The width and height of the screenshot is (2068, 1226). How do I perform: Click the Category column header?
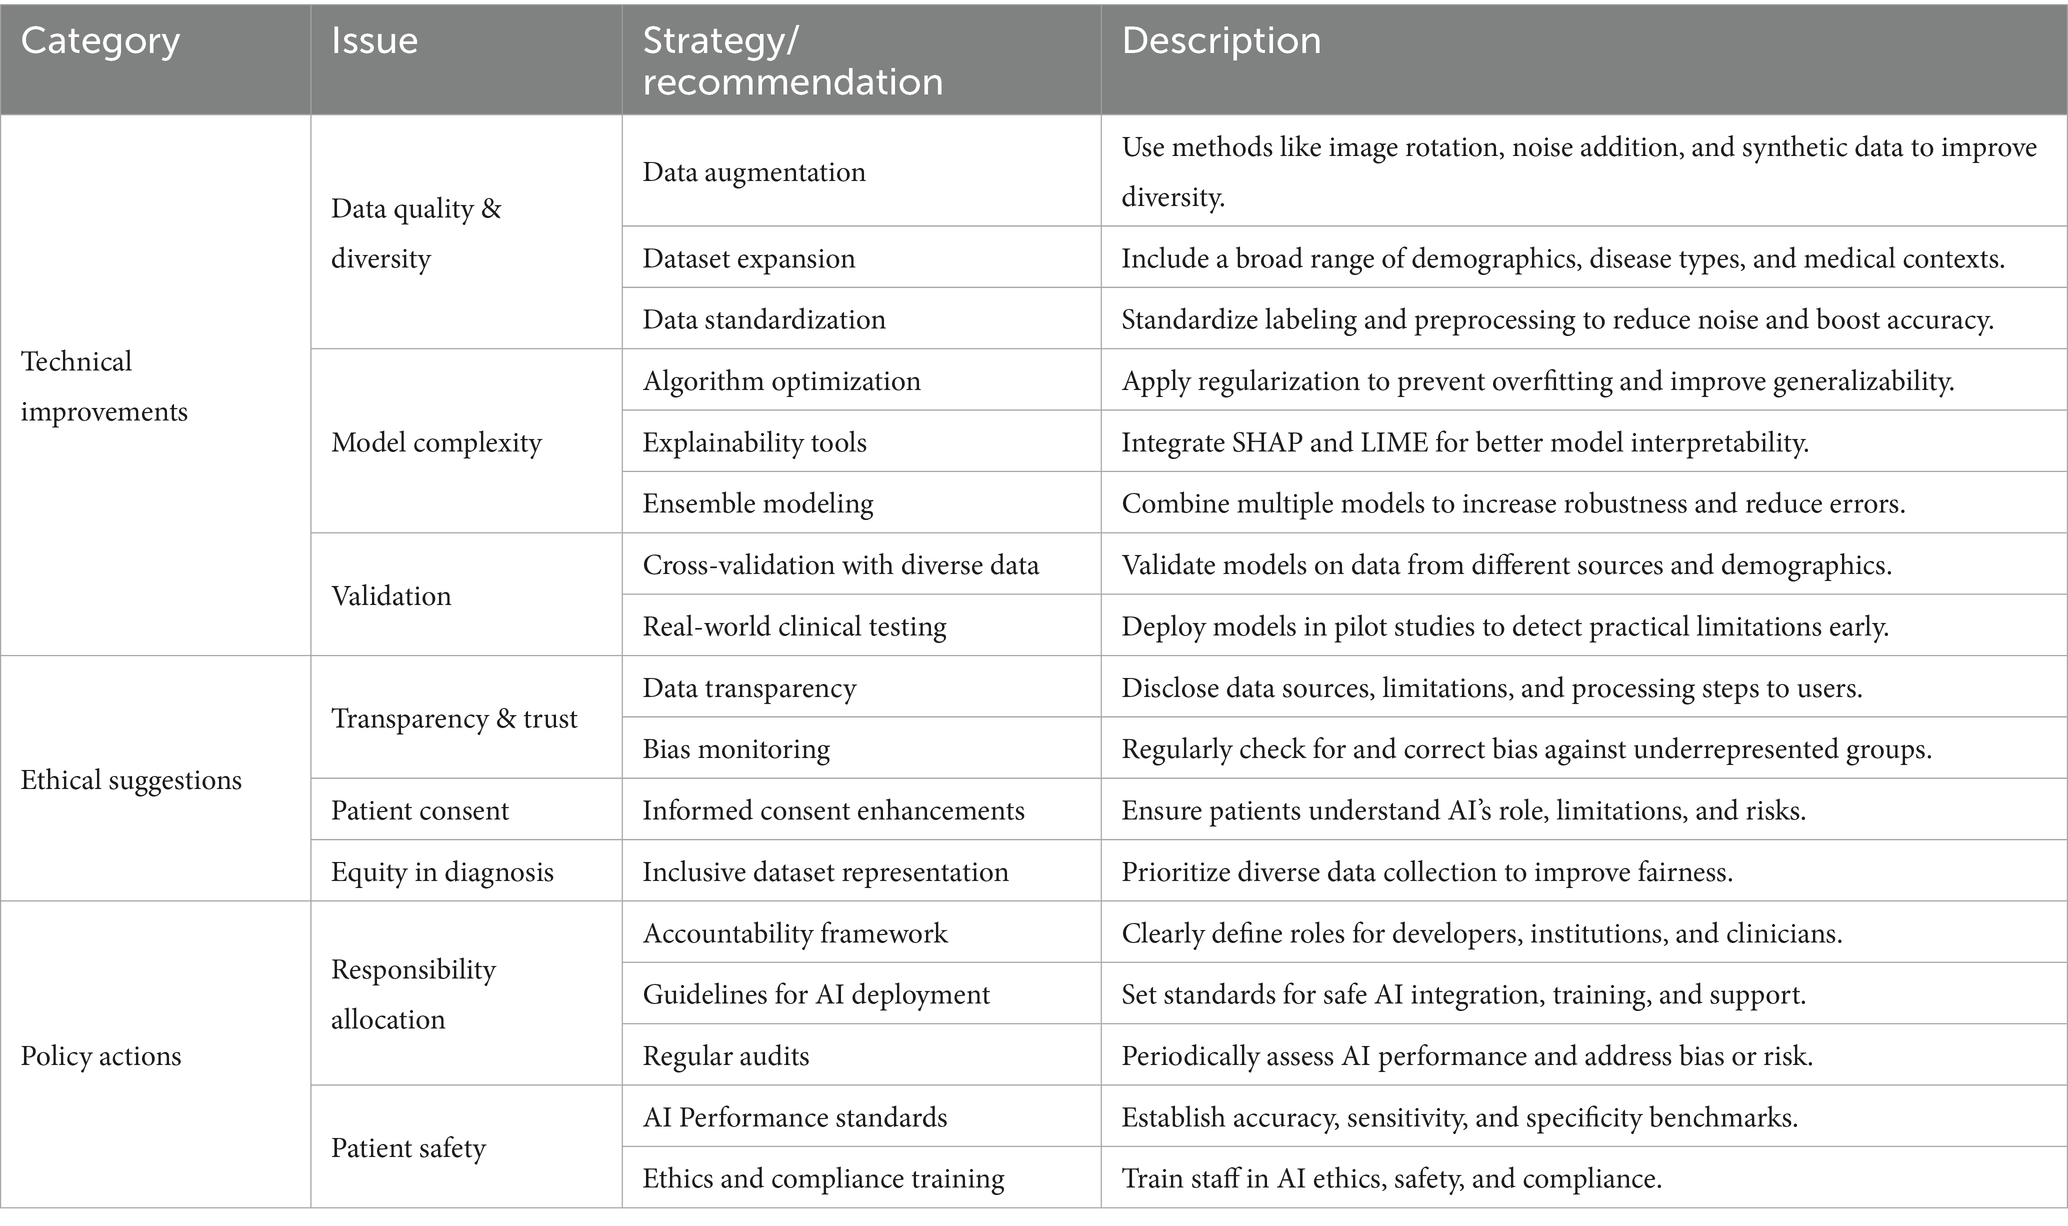(100, 41)
